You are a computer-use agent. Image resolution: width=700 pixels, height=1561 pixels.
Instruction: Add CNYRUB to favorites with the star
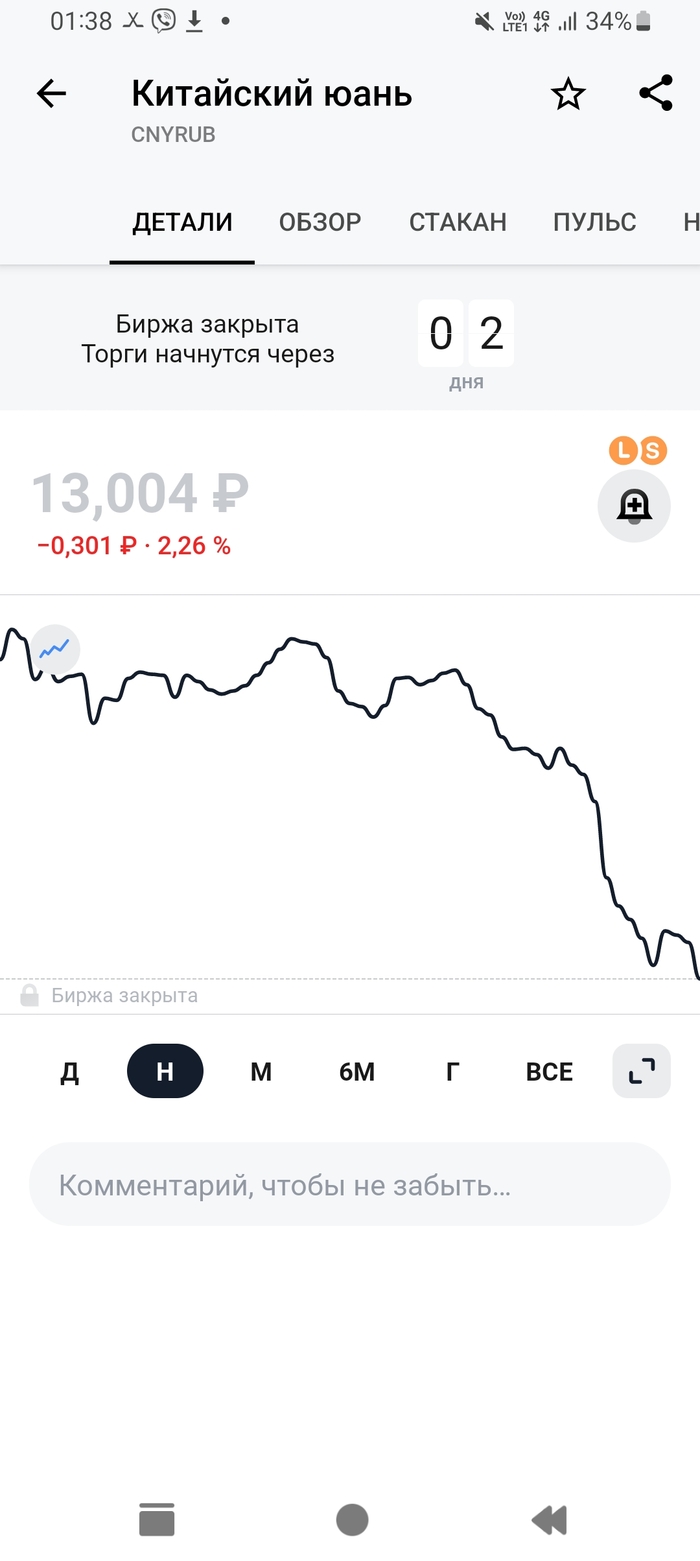[x=567, y=93]
